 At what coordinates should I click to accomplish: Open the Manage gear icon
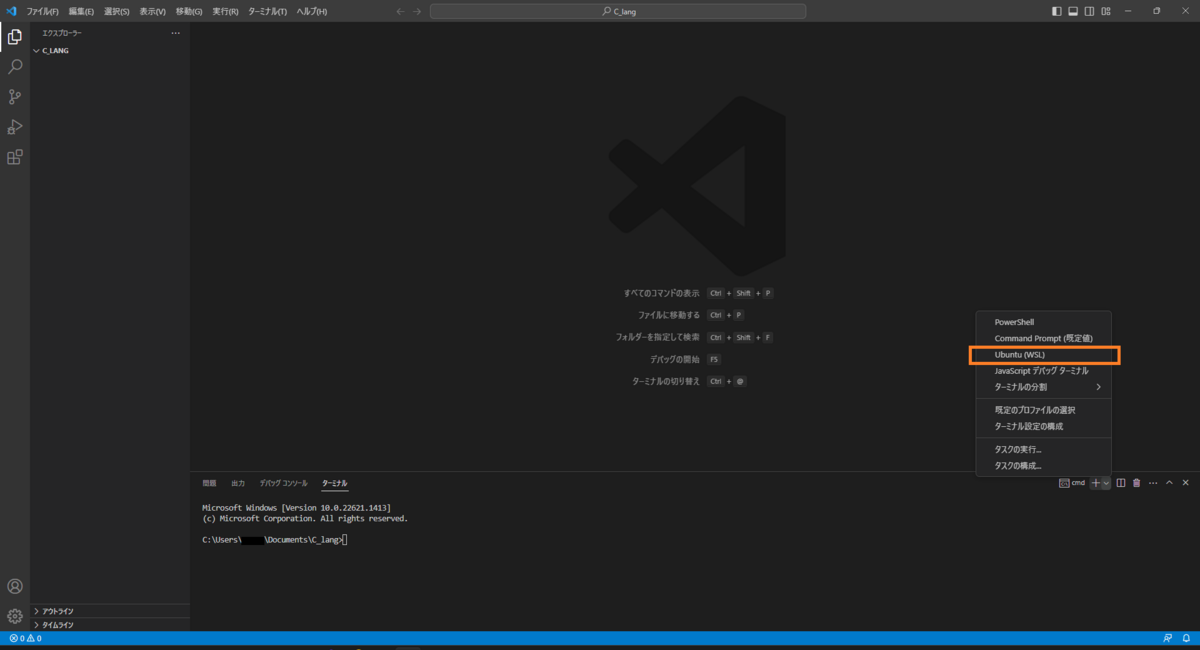15,616
